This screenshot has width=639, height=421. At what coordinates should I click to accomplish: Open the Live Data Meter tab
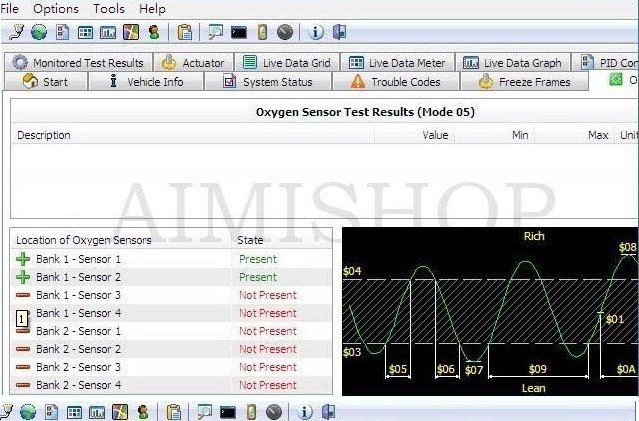(x=398, y=63)
